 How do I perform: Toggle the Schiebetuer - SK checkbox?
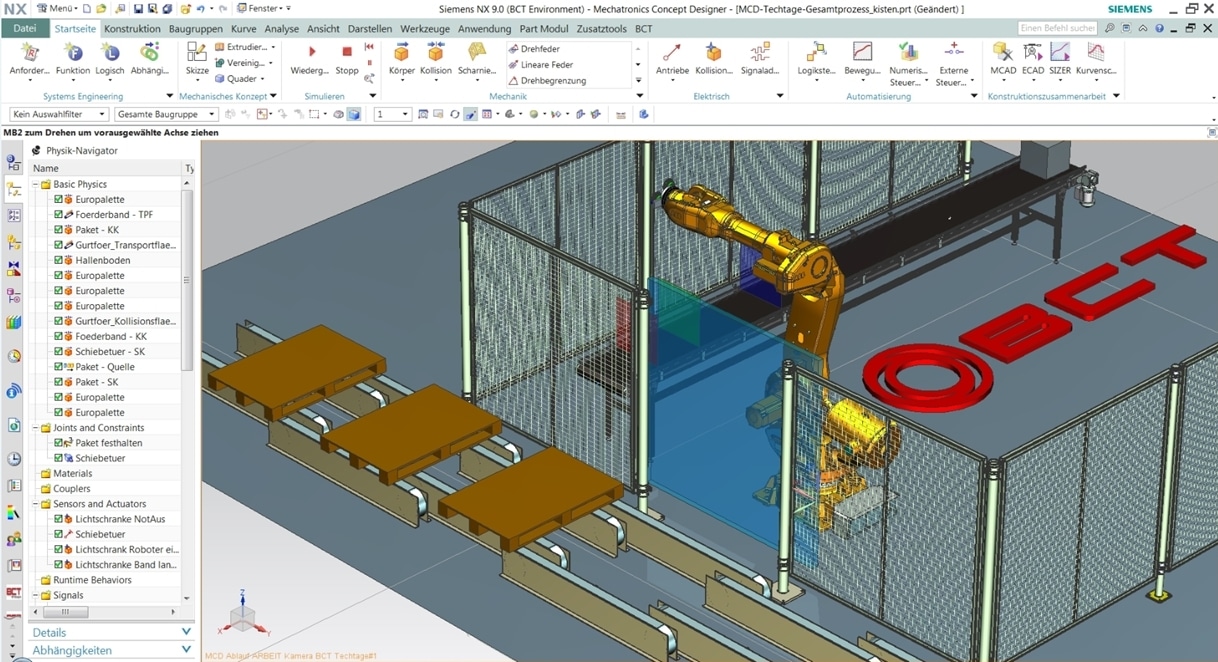coord(59,352)
